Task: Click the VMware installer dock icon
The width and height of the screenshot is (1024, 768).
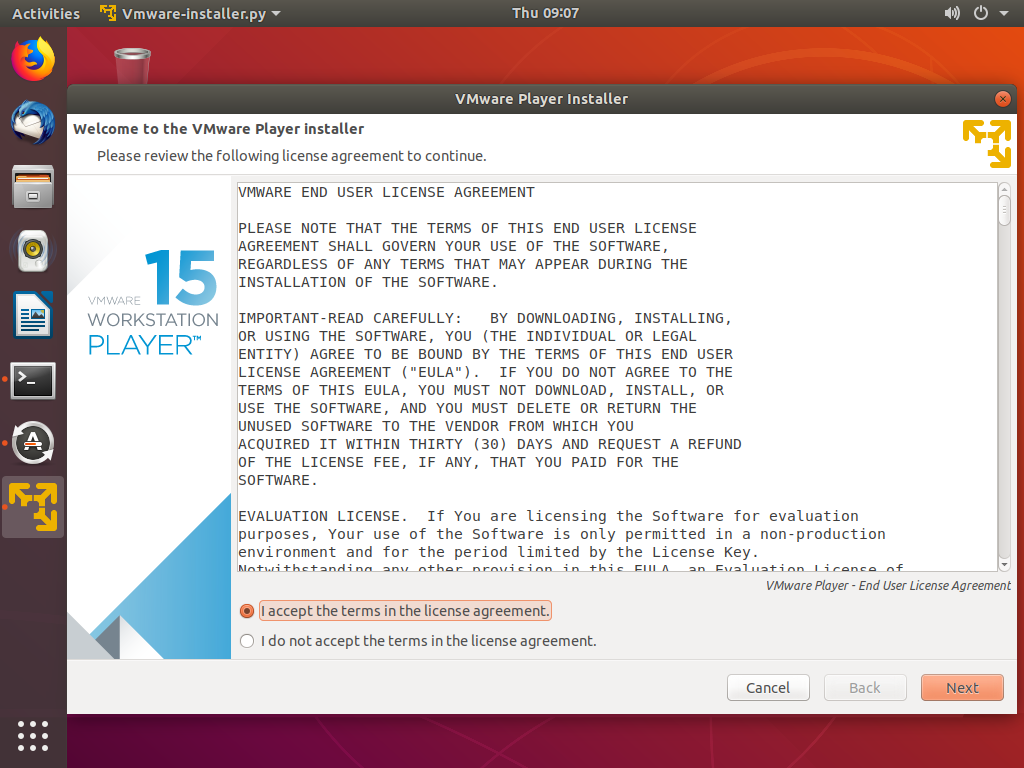Action: pos(33,507)
